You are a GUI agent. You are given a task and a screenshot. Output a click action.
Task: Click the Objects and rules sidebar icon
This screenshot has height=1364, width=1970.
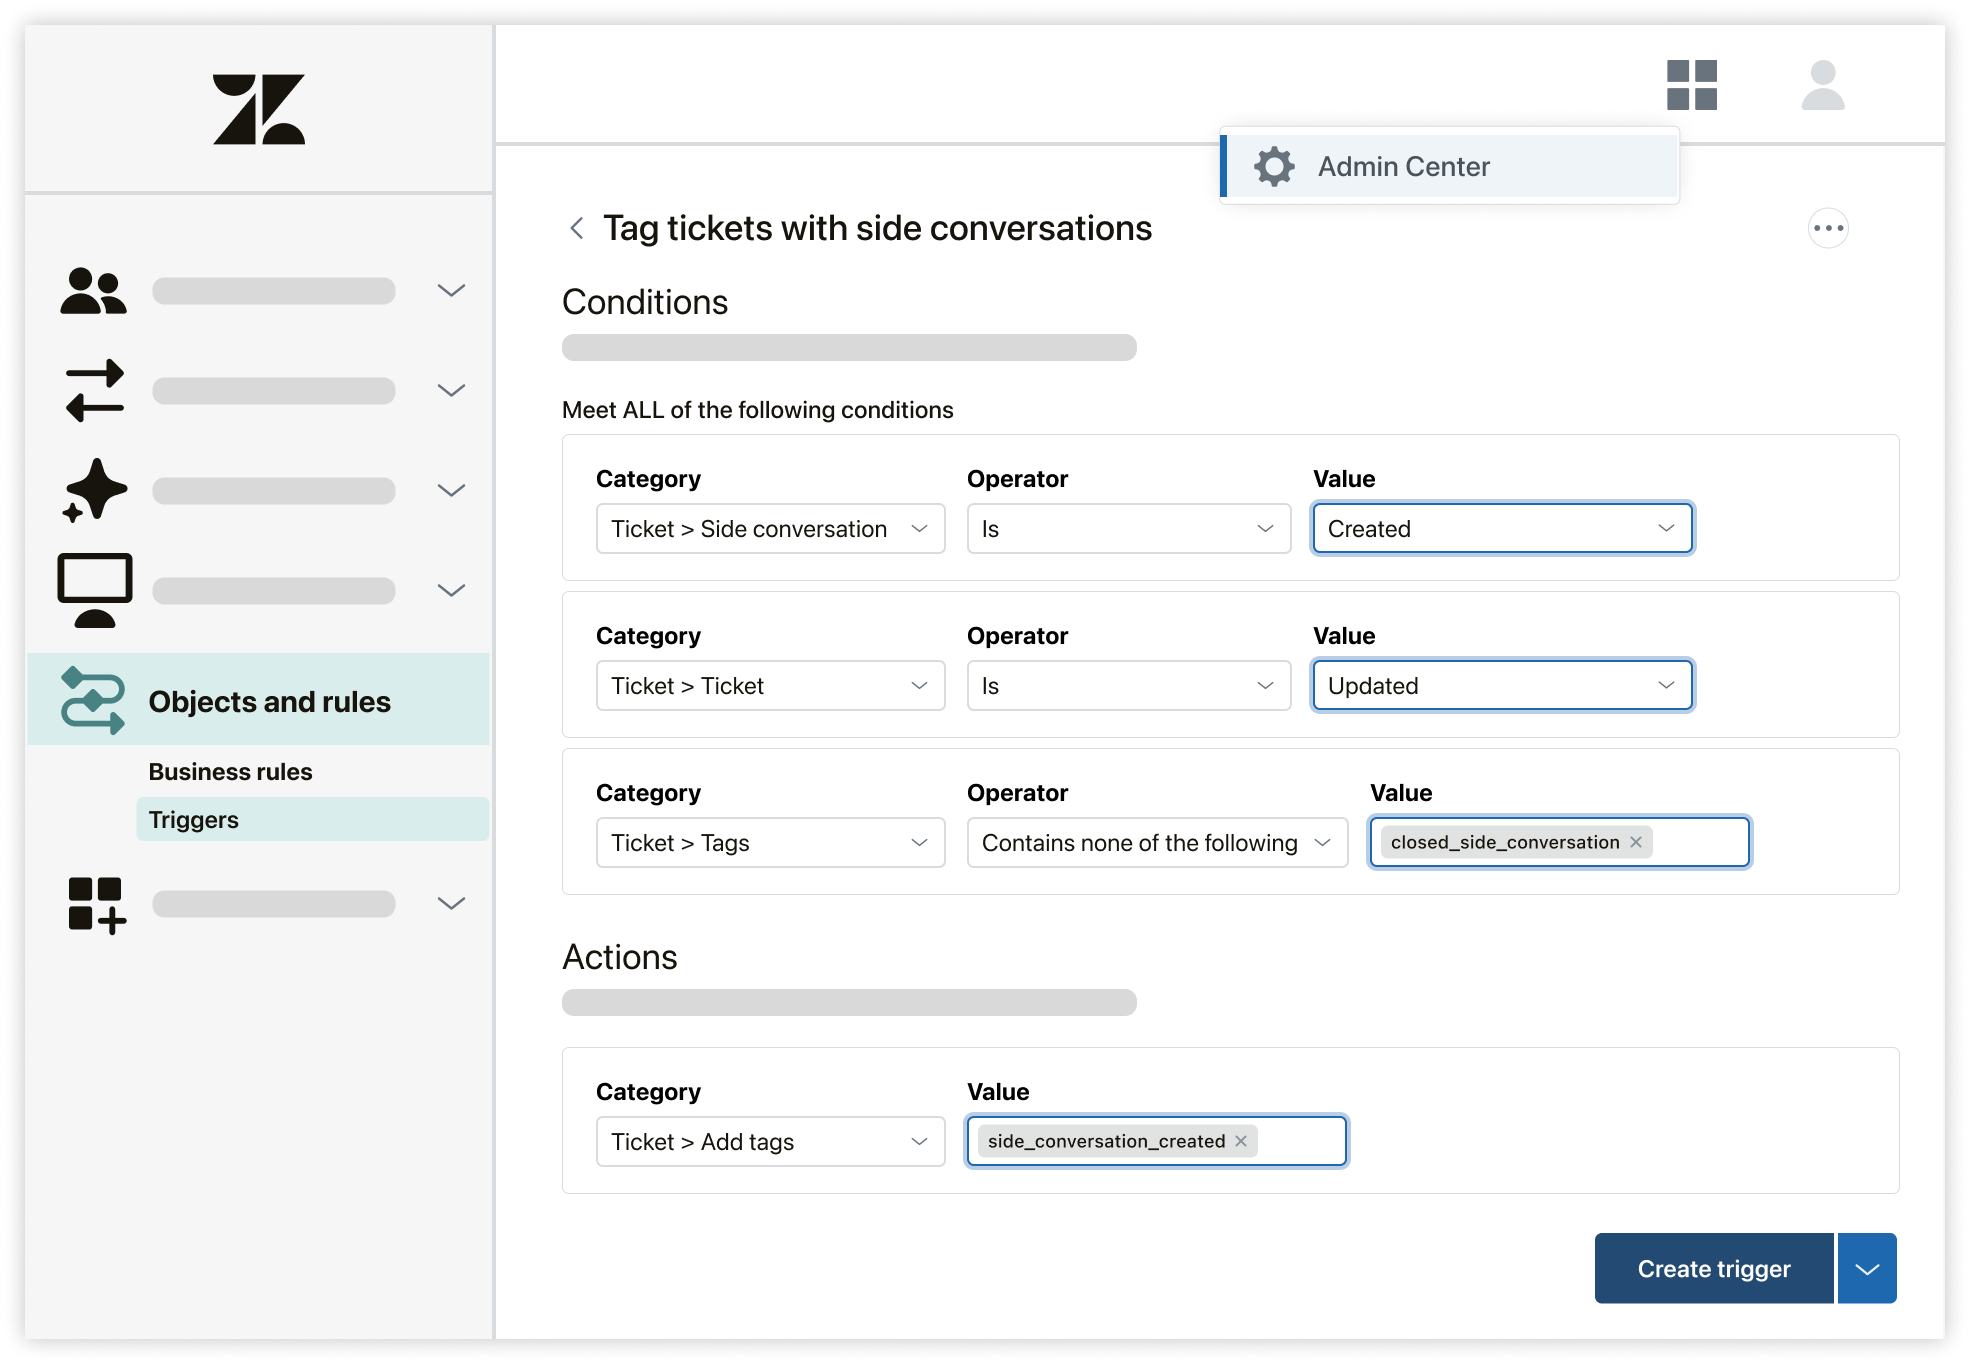pos(93,700)
